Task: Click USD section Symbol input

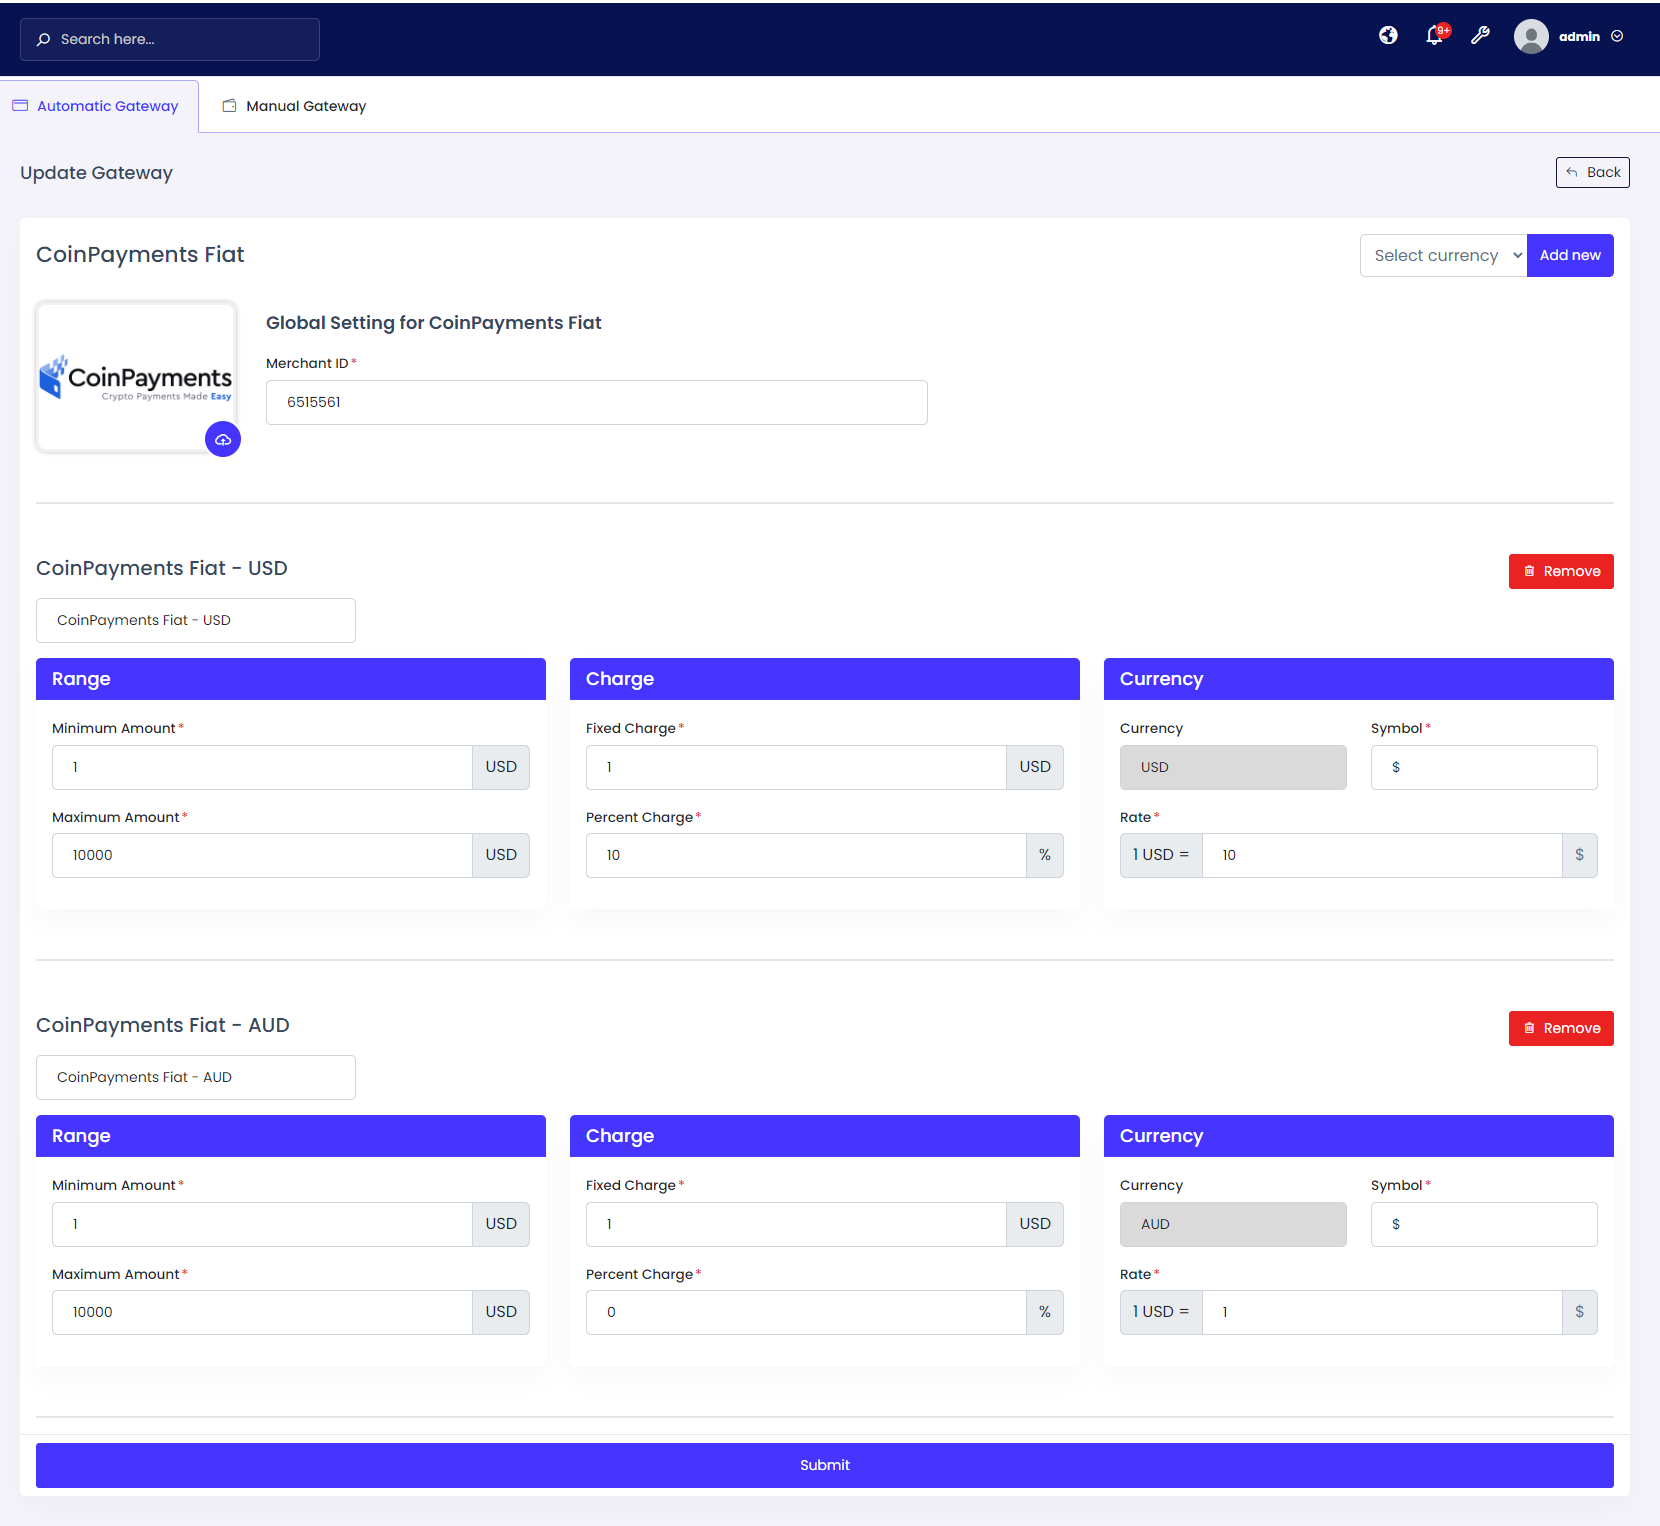Action: [1484, 768]
